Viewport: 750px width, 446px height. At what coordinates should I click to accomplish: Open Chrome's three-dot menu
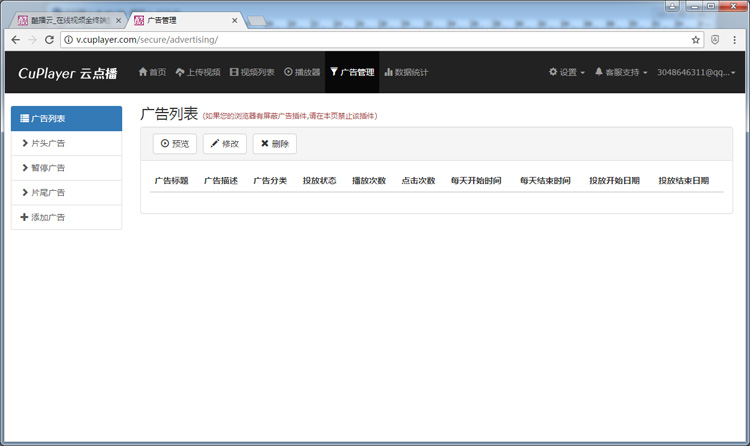735,40
